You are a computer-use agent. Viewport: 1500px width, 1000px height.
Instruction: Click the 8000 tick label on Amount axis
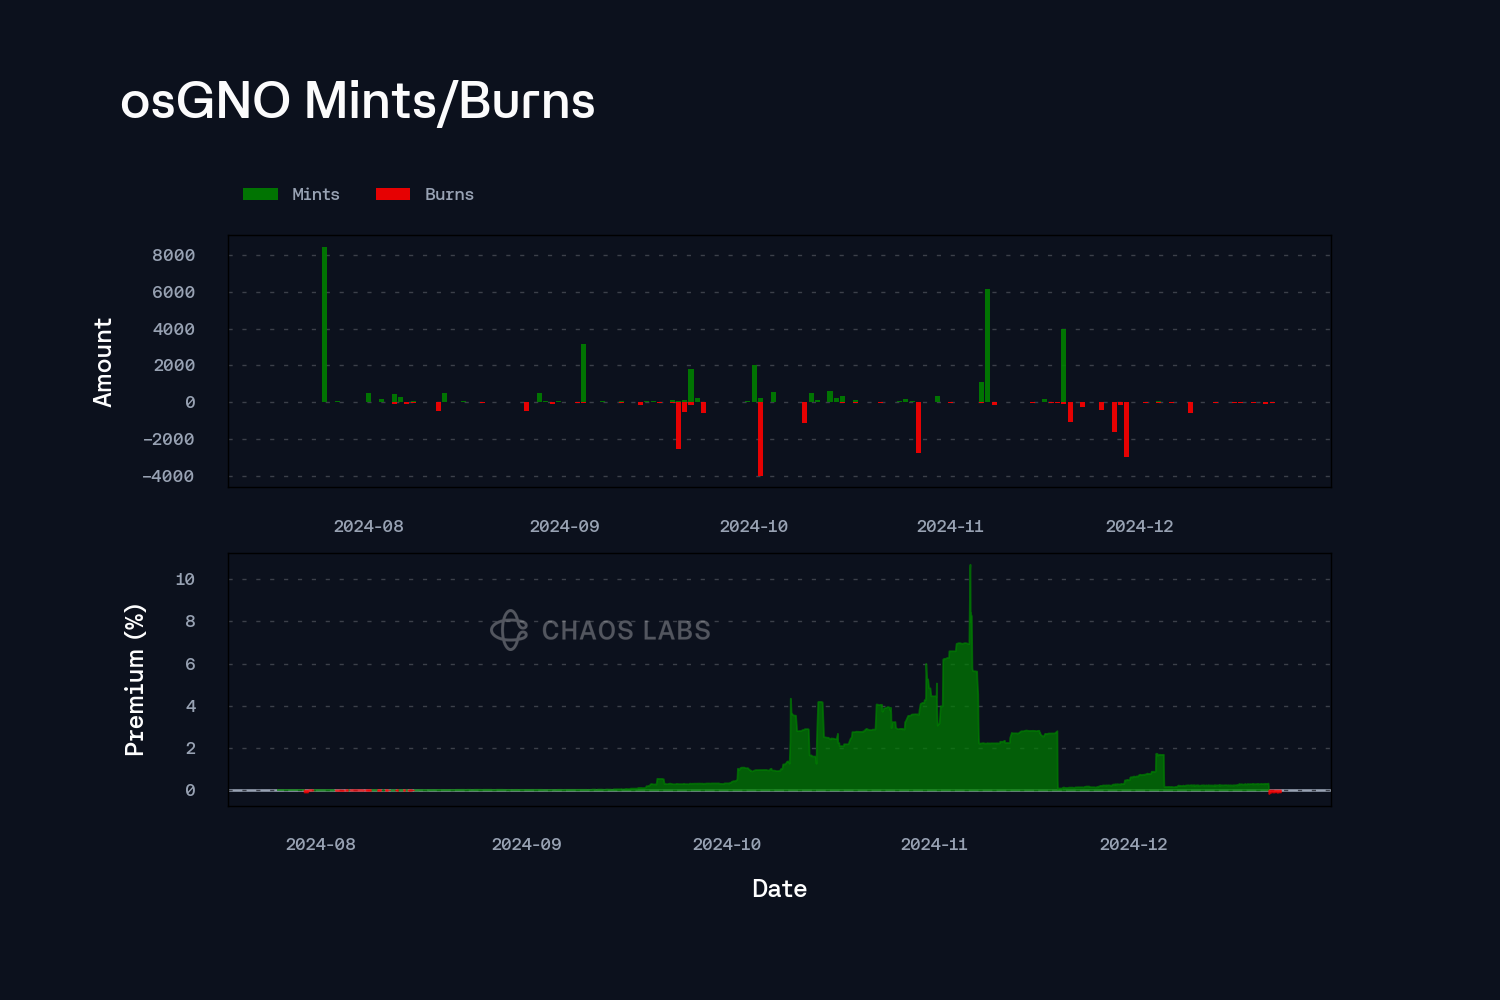click(173, 255)
